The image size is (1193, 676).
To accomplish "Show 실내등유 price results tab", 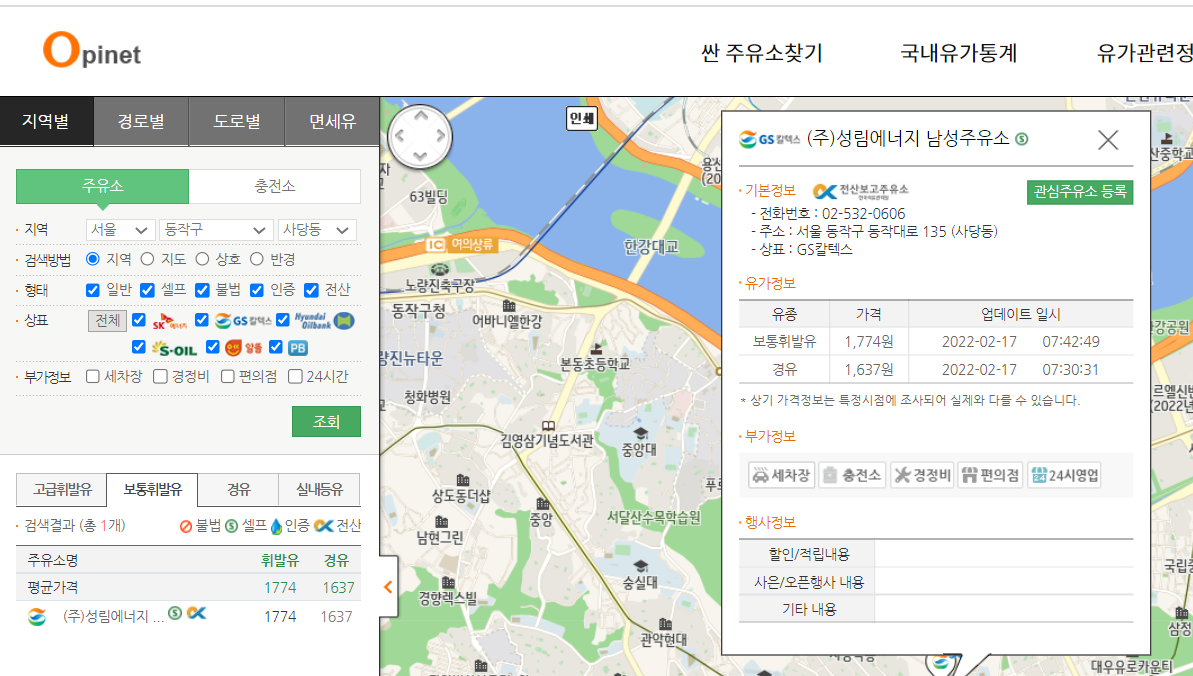I will 320,489.
